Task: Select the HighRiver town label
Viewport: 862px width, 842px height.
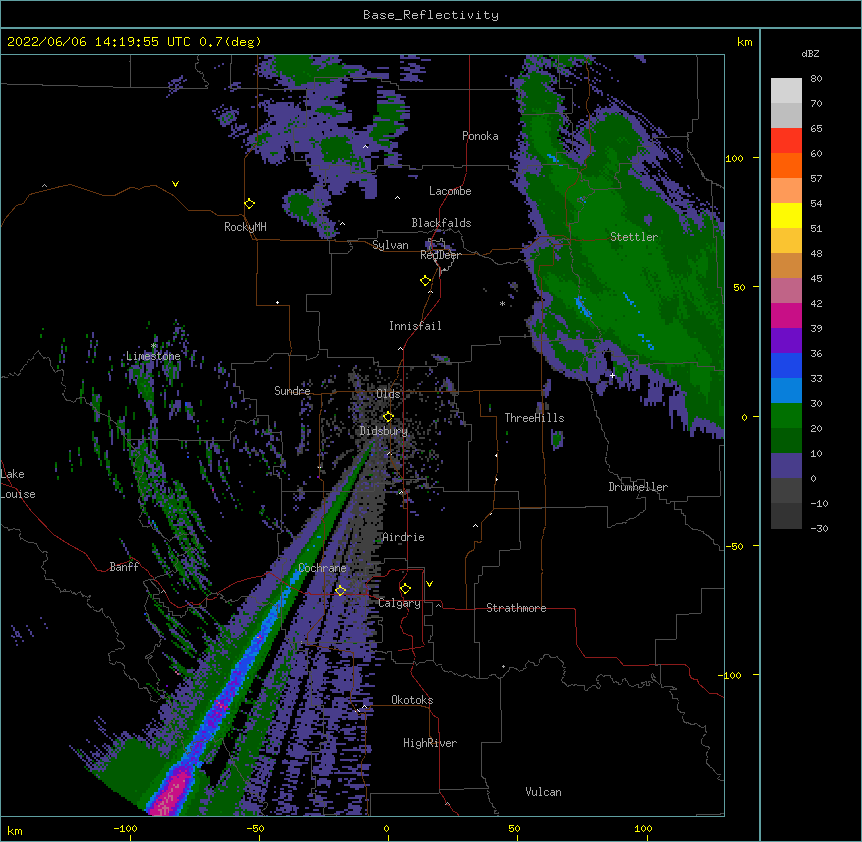Action: click(x=430, y=743)
